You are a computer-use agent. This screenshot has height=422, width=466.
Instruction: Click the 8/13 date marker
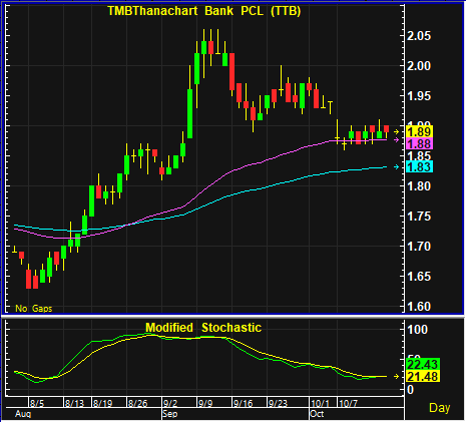pyautogui.click(x=74, y=404)
